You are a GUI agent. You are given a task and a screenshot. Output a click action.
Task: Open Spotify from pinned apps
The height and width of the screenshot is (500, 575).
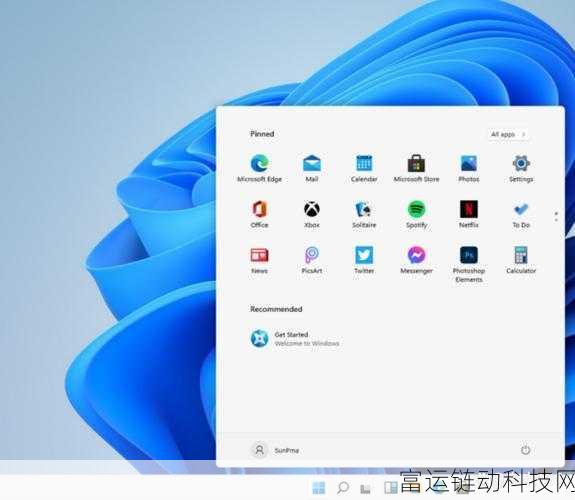point(416,214)
